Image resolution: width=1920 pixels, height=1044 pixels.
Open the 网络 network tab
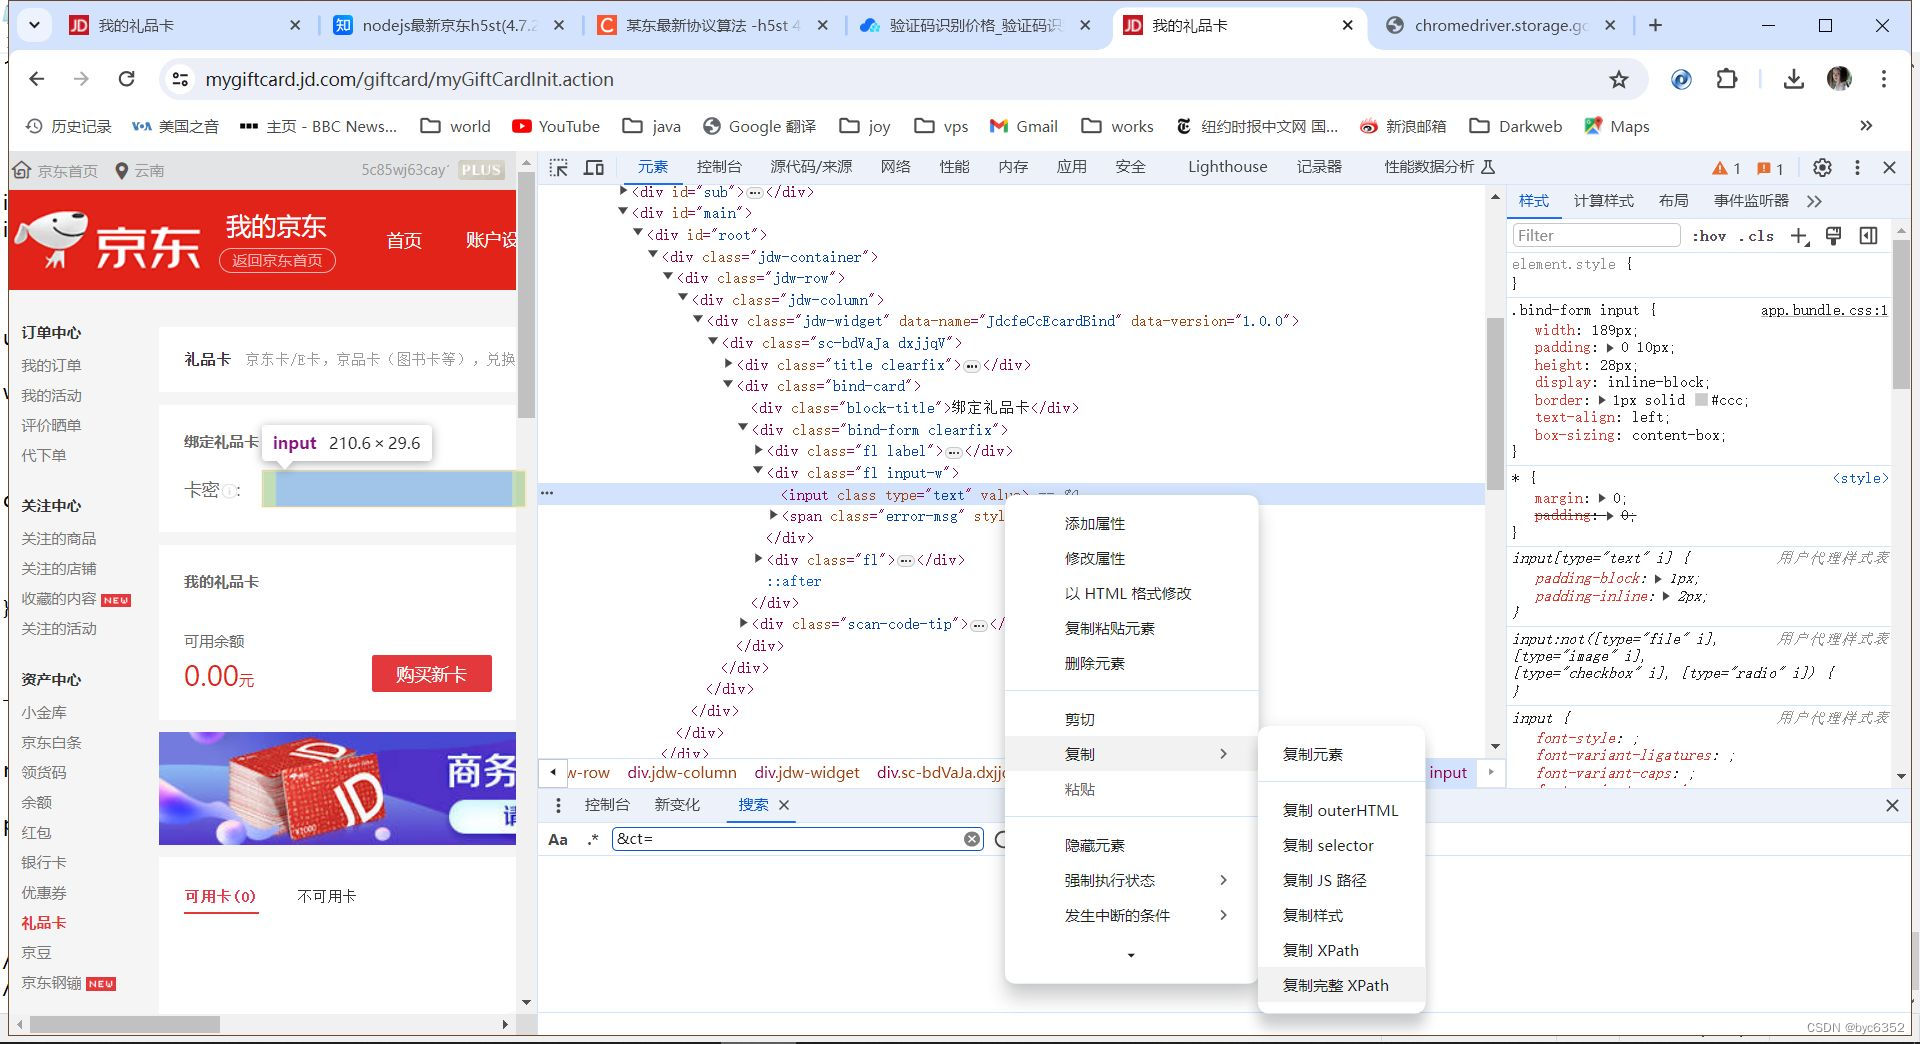pos(895,167)
